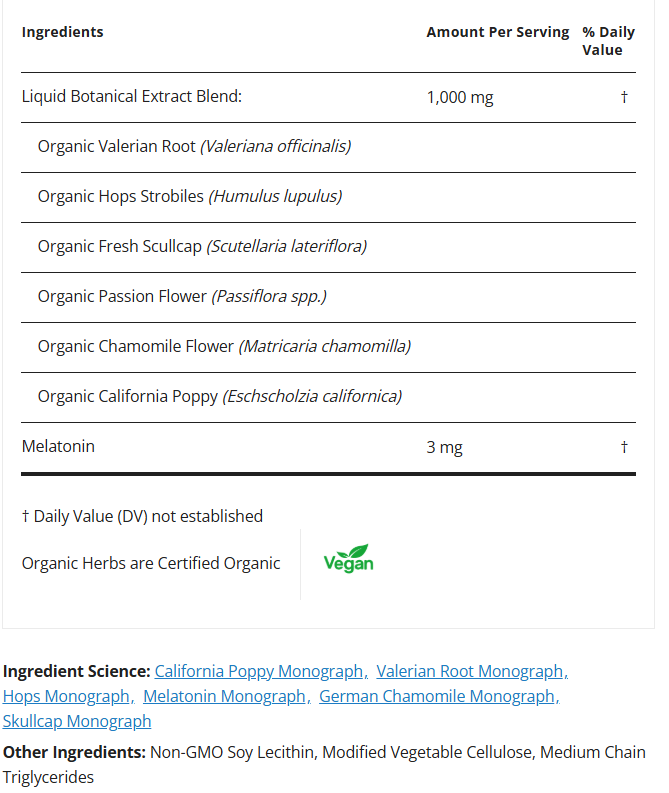
Task: Follow the Hops Monograph link
Action: (x=67, y=696)
